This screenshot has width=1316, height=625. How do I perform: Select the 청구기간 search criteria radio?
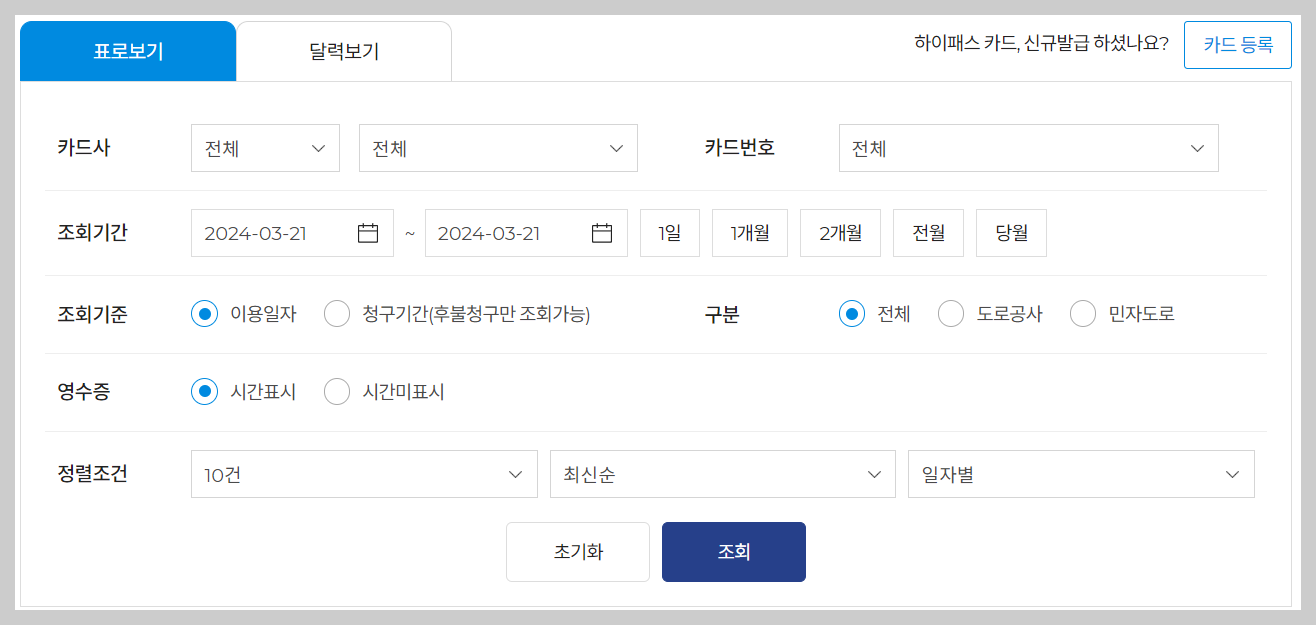click(x=336, y=313)
